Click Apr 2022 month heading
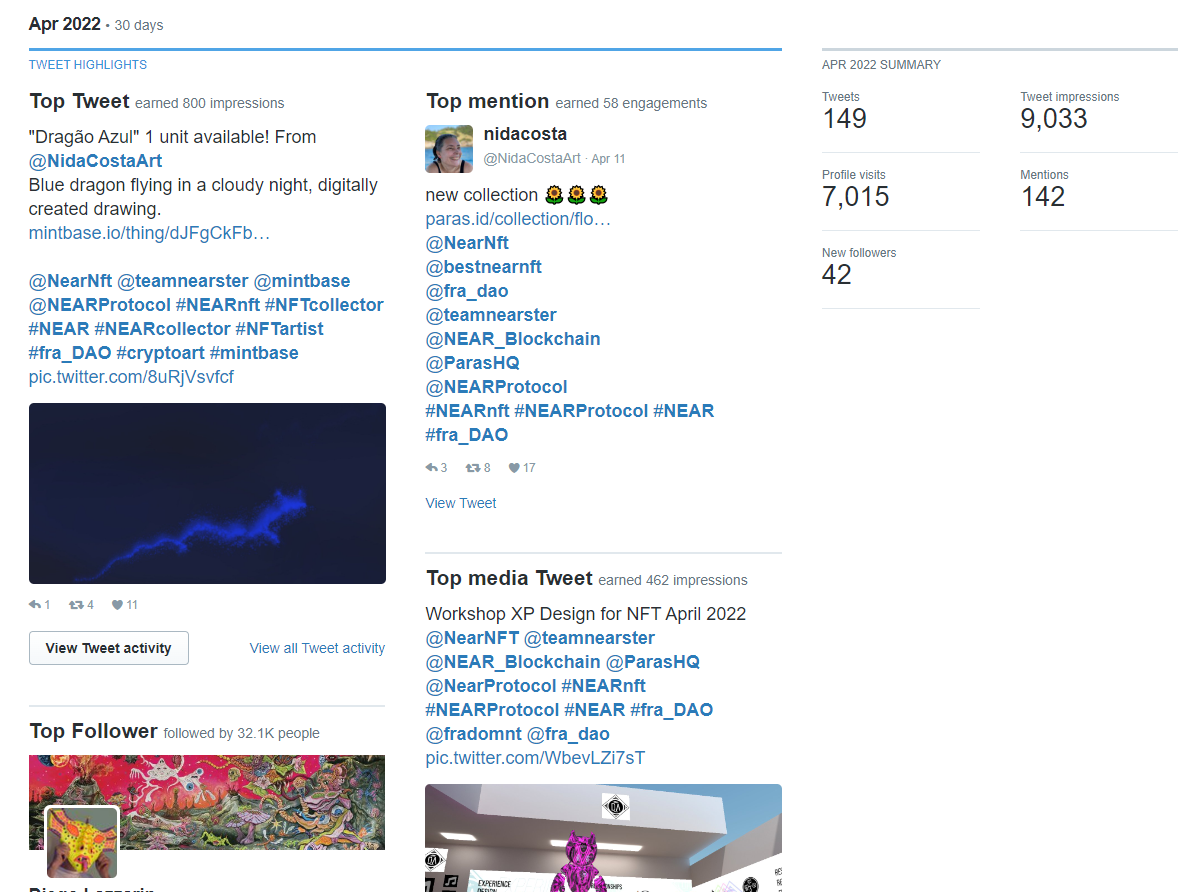1187x892 pixels. 64,24
